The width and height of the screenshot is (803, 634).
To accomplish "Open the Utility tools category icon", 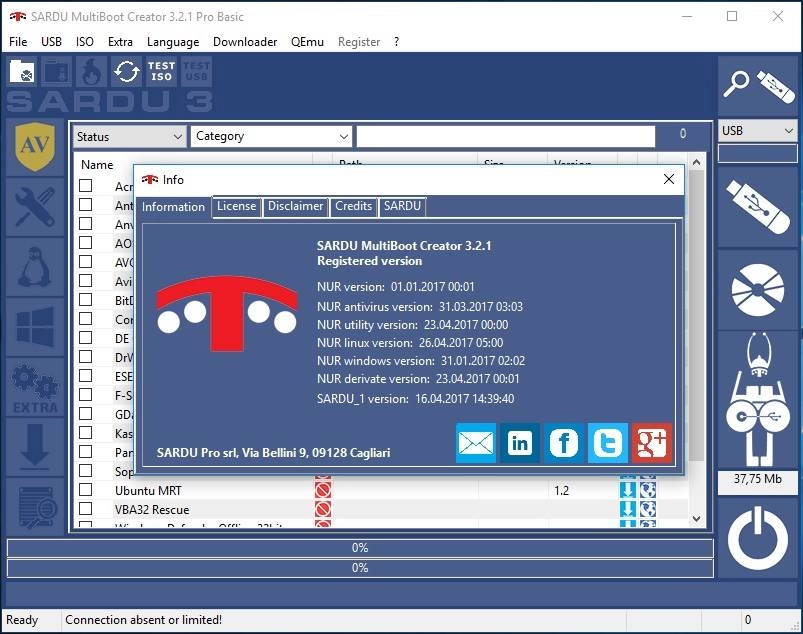I will coord(35,207).
